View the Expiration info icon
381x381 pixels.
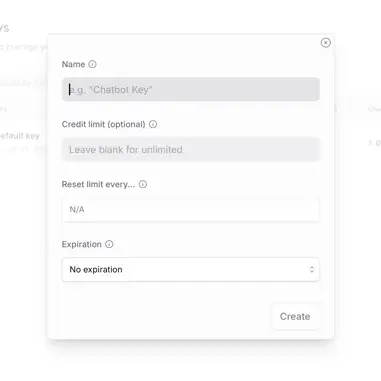click(x=109, y=244)
